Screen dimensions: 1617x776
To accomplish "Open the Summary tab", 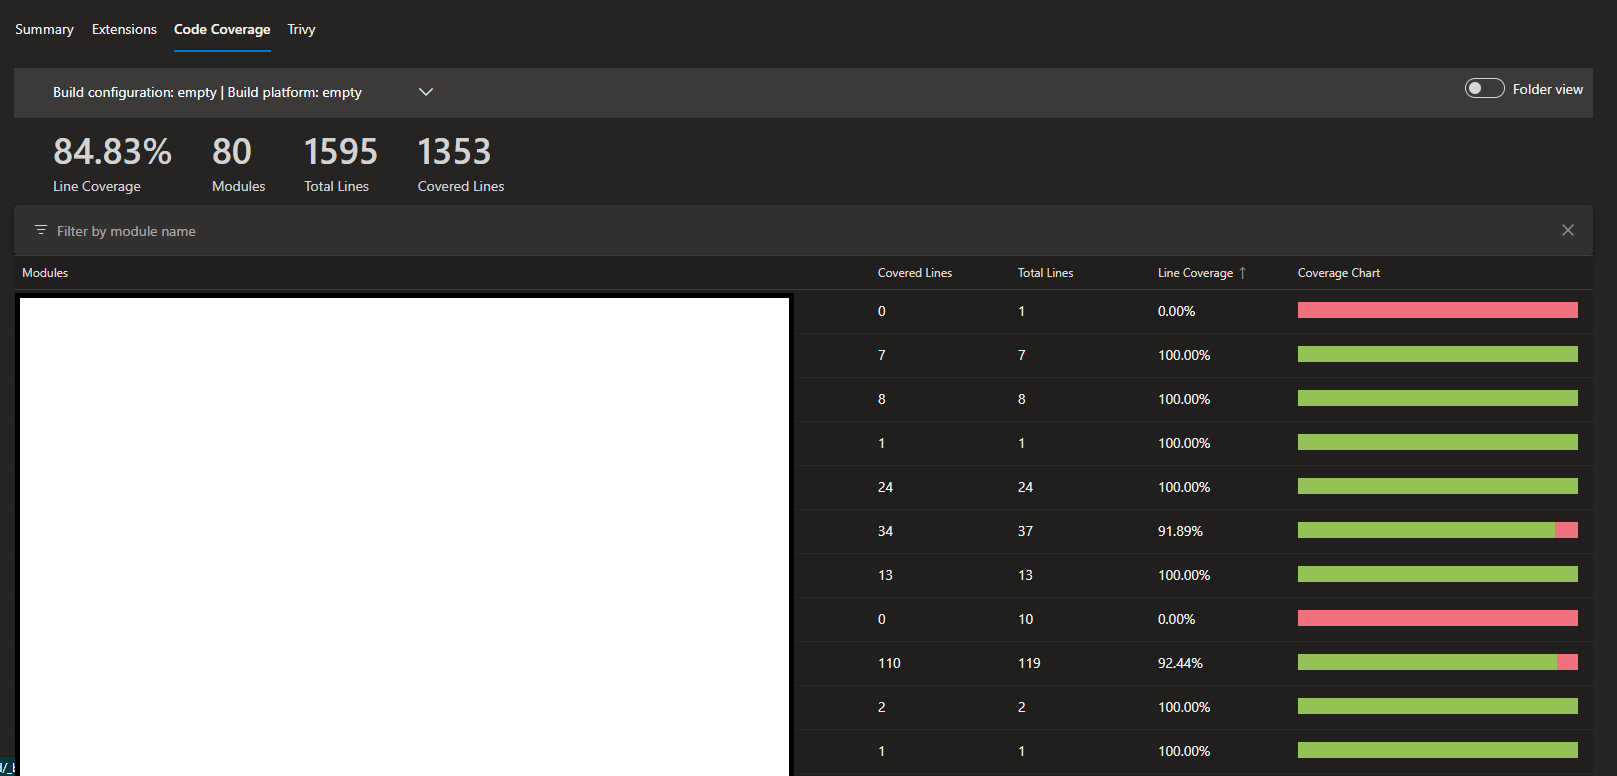I will point(44,29).
